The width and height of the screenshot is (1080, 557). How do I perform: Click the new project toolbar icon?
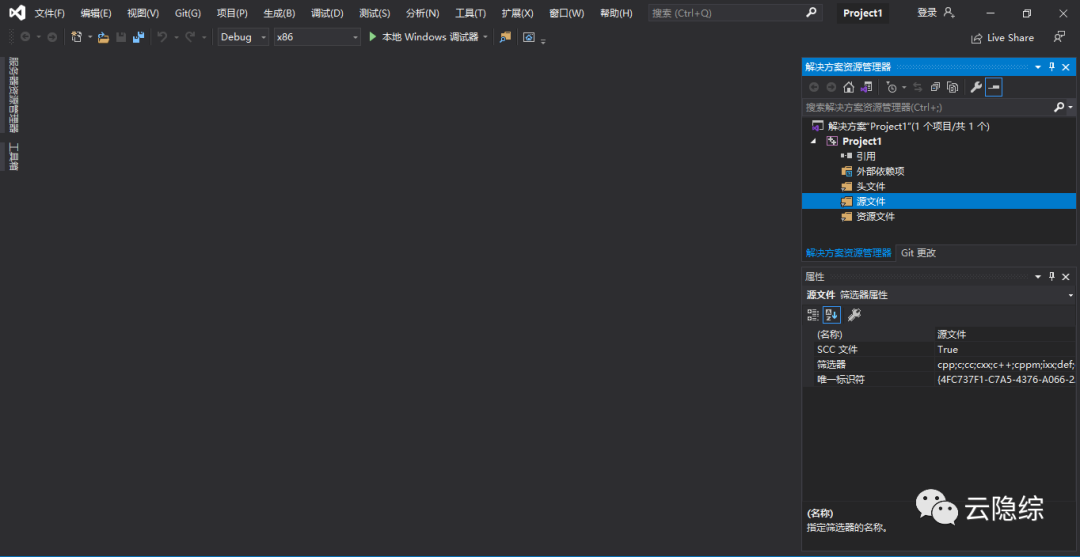click(76, 37)
